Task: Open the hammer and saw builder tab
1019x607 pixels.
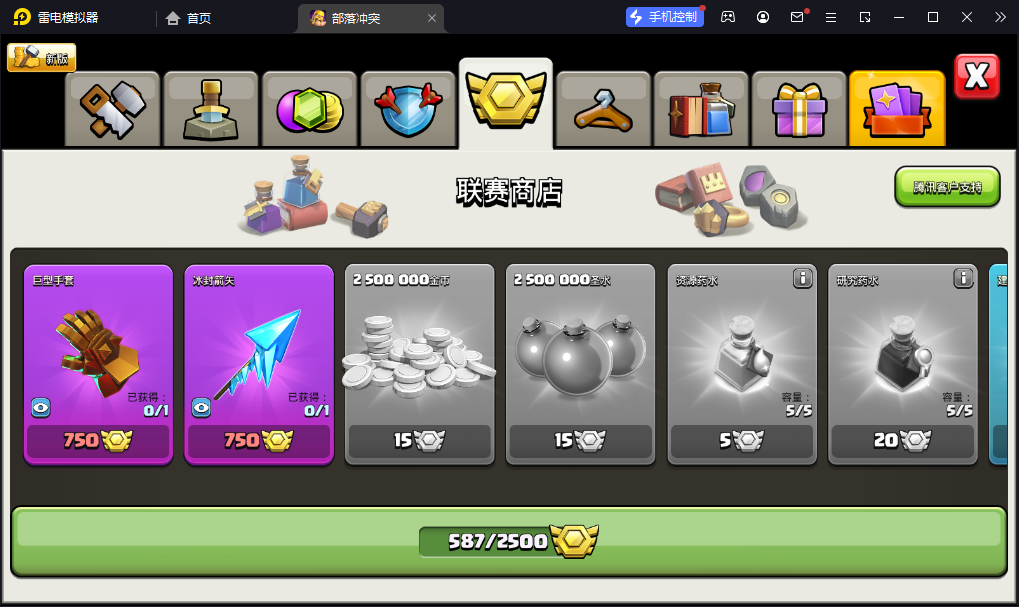Action: (112, 109)
